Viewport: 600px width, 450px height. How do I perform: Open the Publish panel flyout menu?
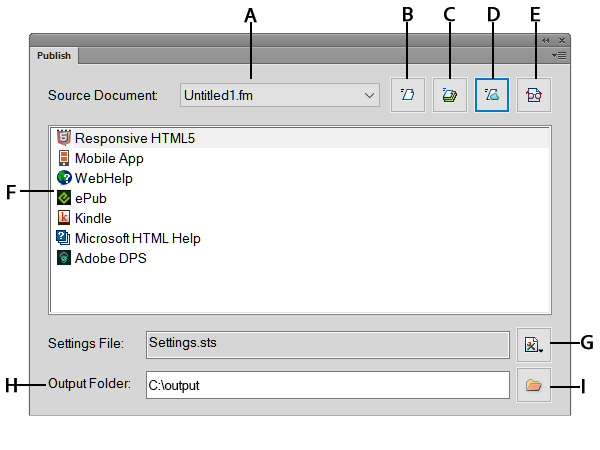pyautogui.click(x=560, y=56)
